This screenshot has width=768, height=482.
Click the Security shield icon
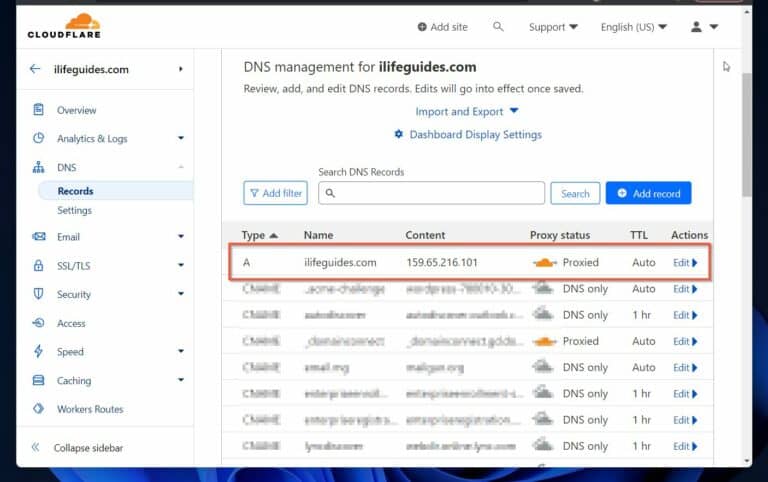[38, 294]
